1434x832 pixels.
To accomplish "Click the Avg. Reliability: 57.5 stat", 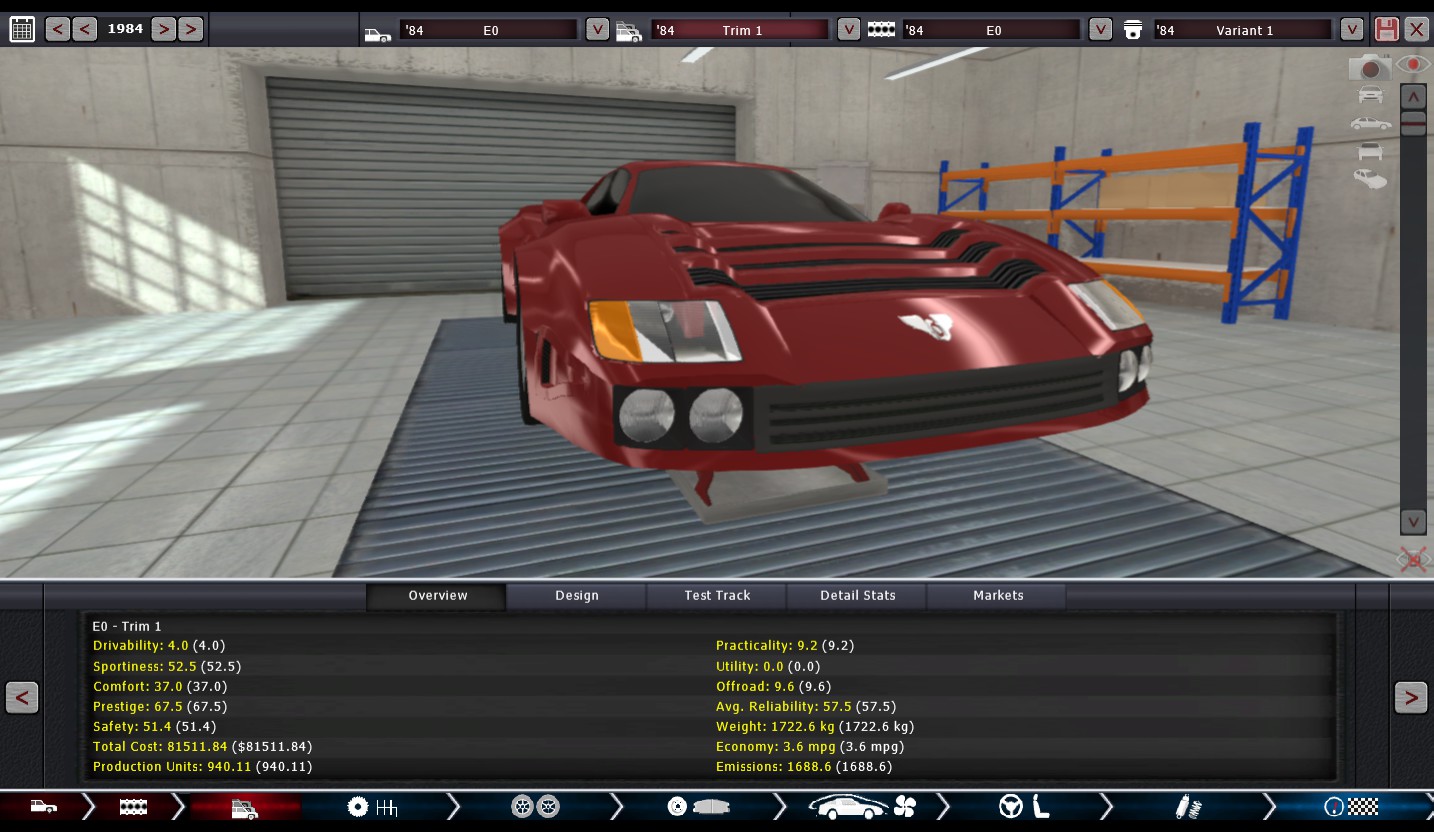I will tap(806, 706).
